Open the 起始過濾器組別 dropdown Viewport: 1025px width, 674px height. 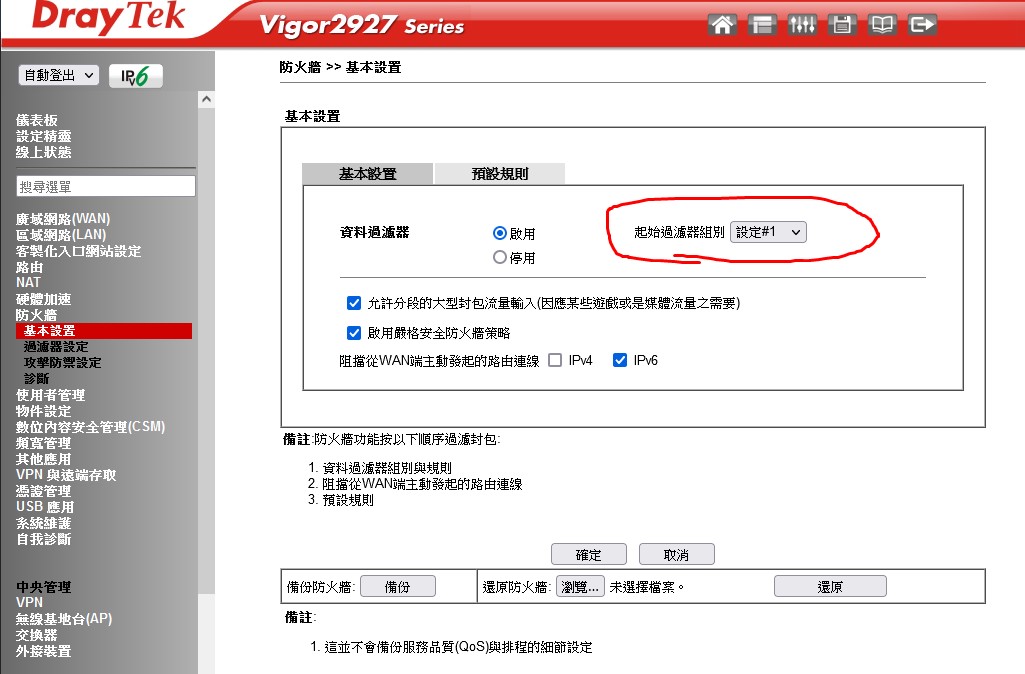pyautogui.click(x=768, y=232)
